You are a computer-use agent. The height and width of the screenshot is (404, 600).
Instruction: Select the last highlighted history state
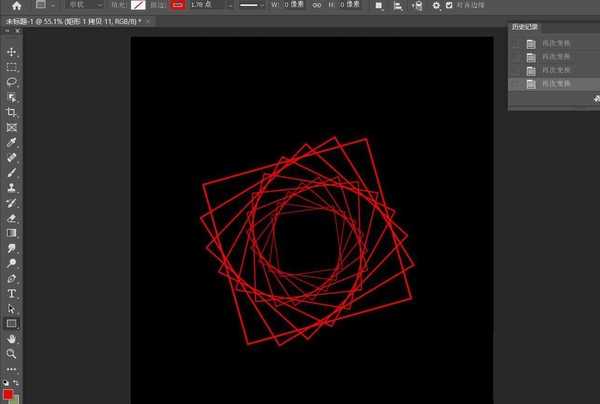pos(554,84)
